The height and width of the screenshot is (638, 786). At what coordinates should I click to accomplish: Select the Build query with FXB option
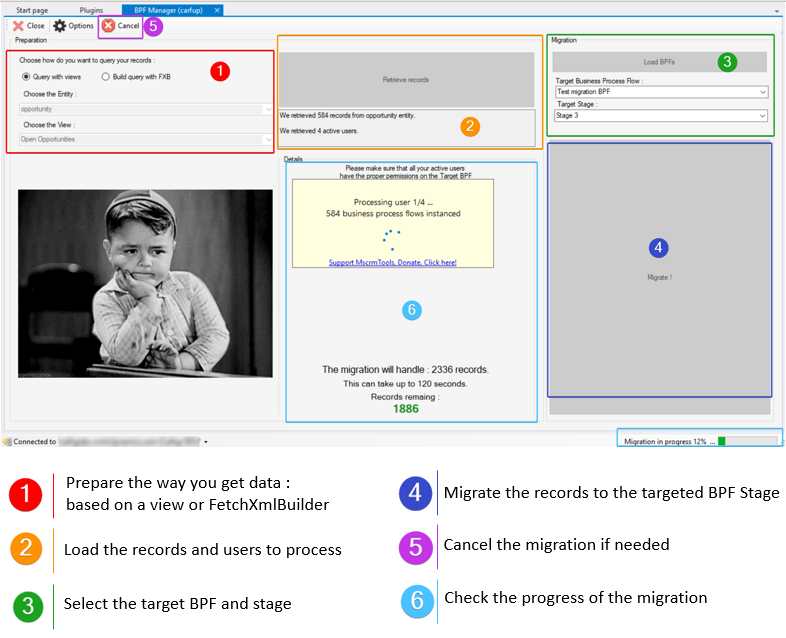tap(105, 77)
